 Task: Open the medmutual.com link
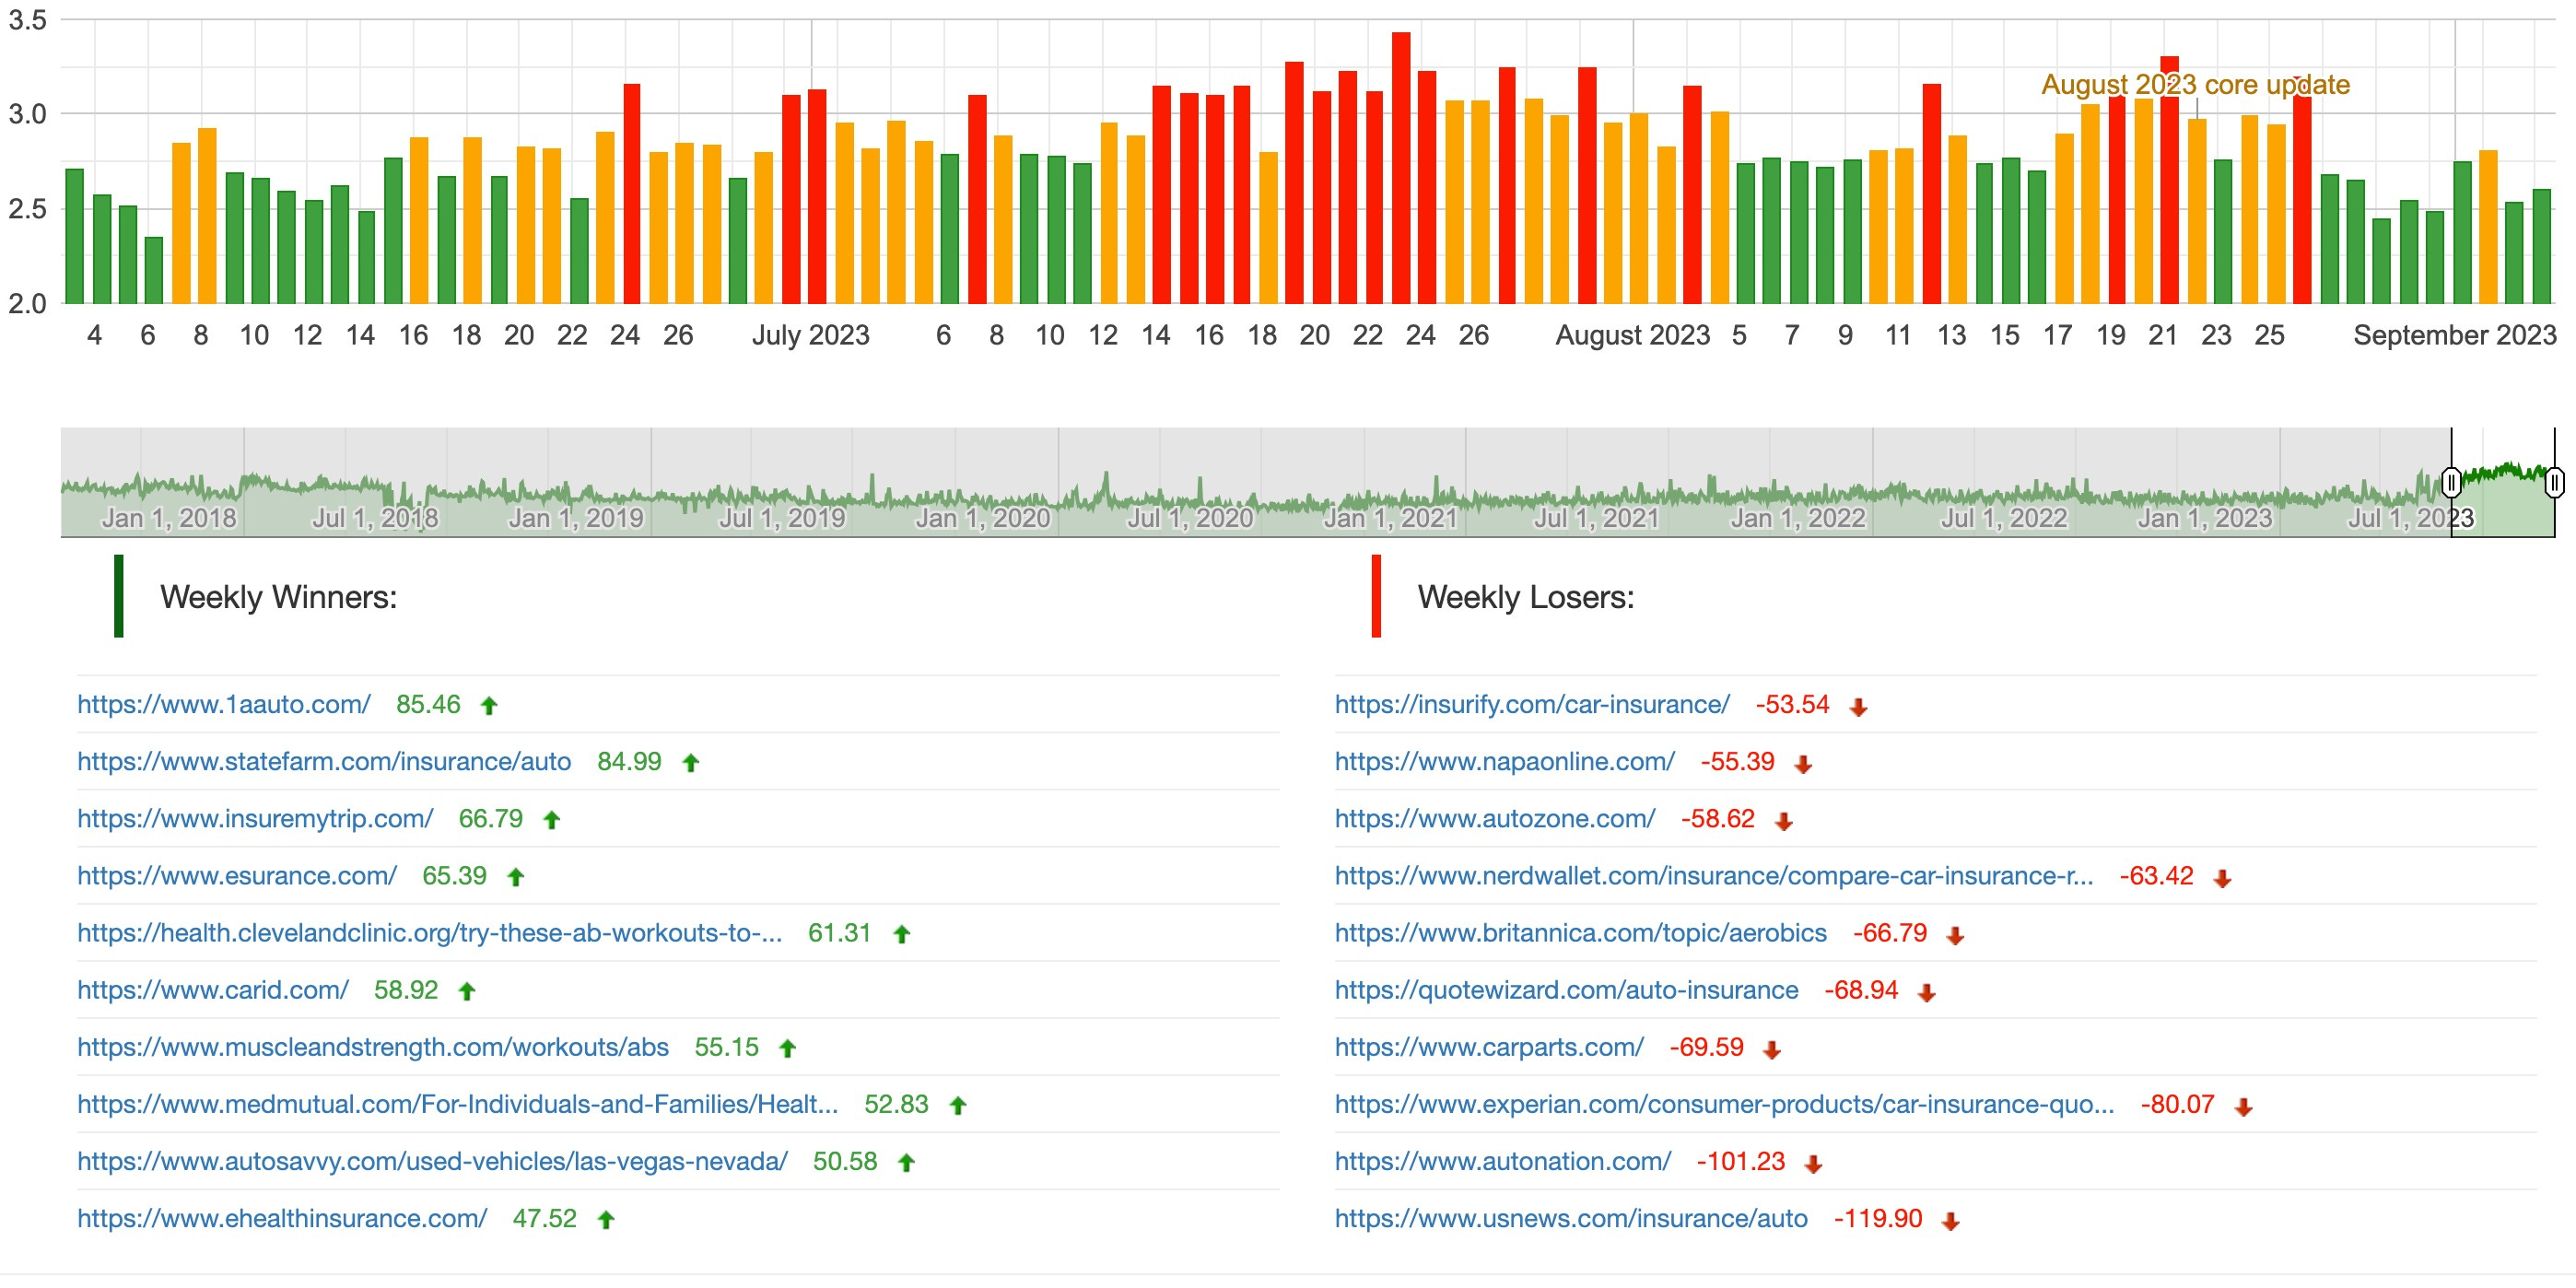tap(458, 1104)
